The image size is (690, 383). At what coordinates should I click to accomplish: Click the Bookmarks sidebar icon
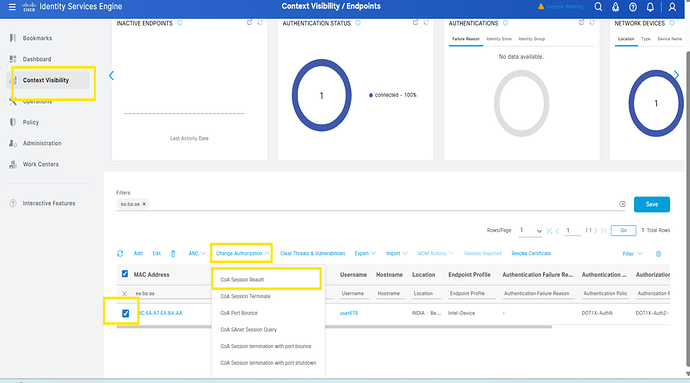pyautogui.click(x=13, y=38)
